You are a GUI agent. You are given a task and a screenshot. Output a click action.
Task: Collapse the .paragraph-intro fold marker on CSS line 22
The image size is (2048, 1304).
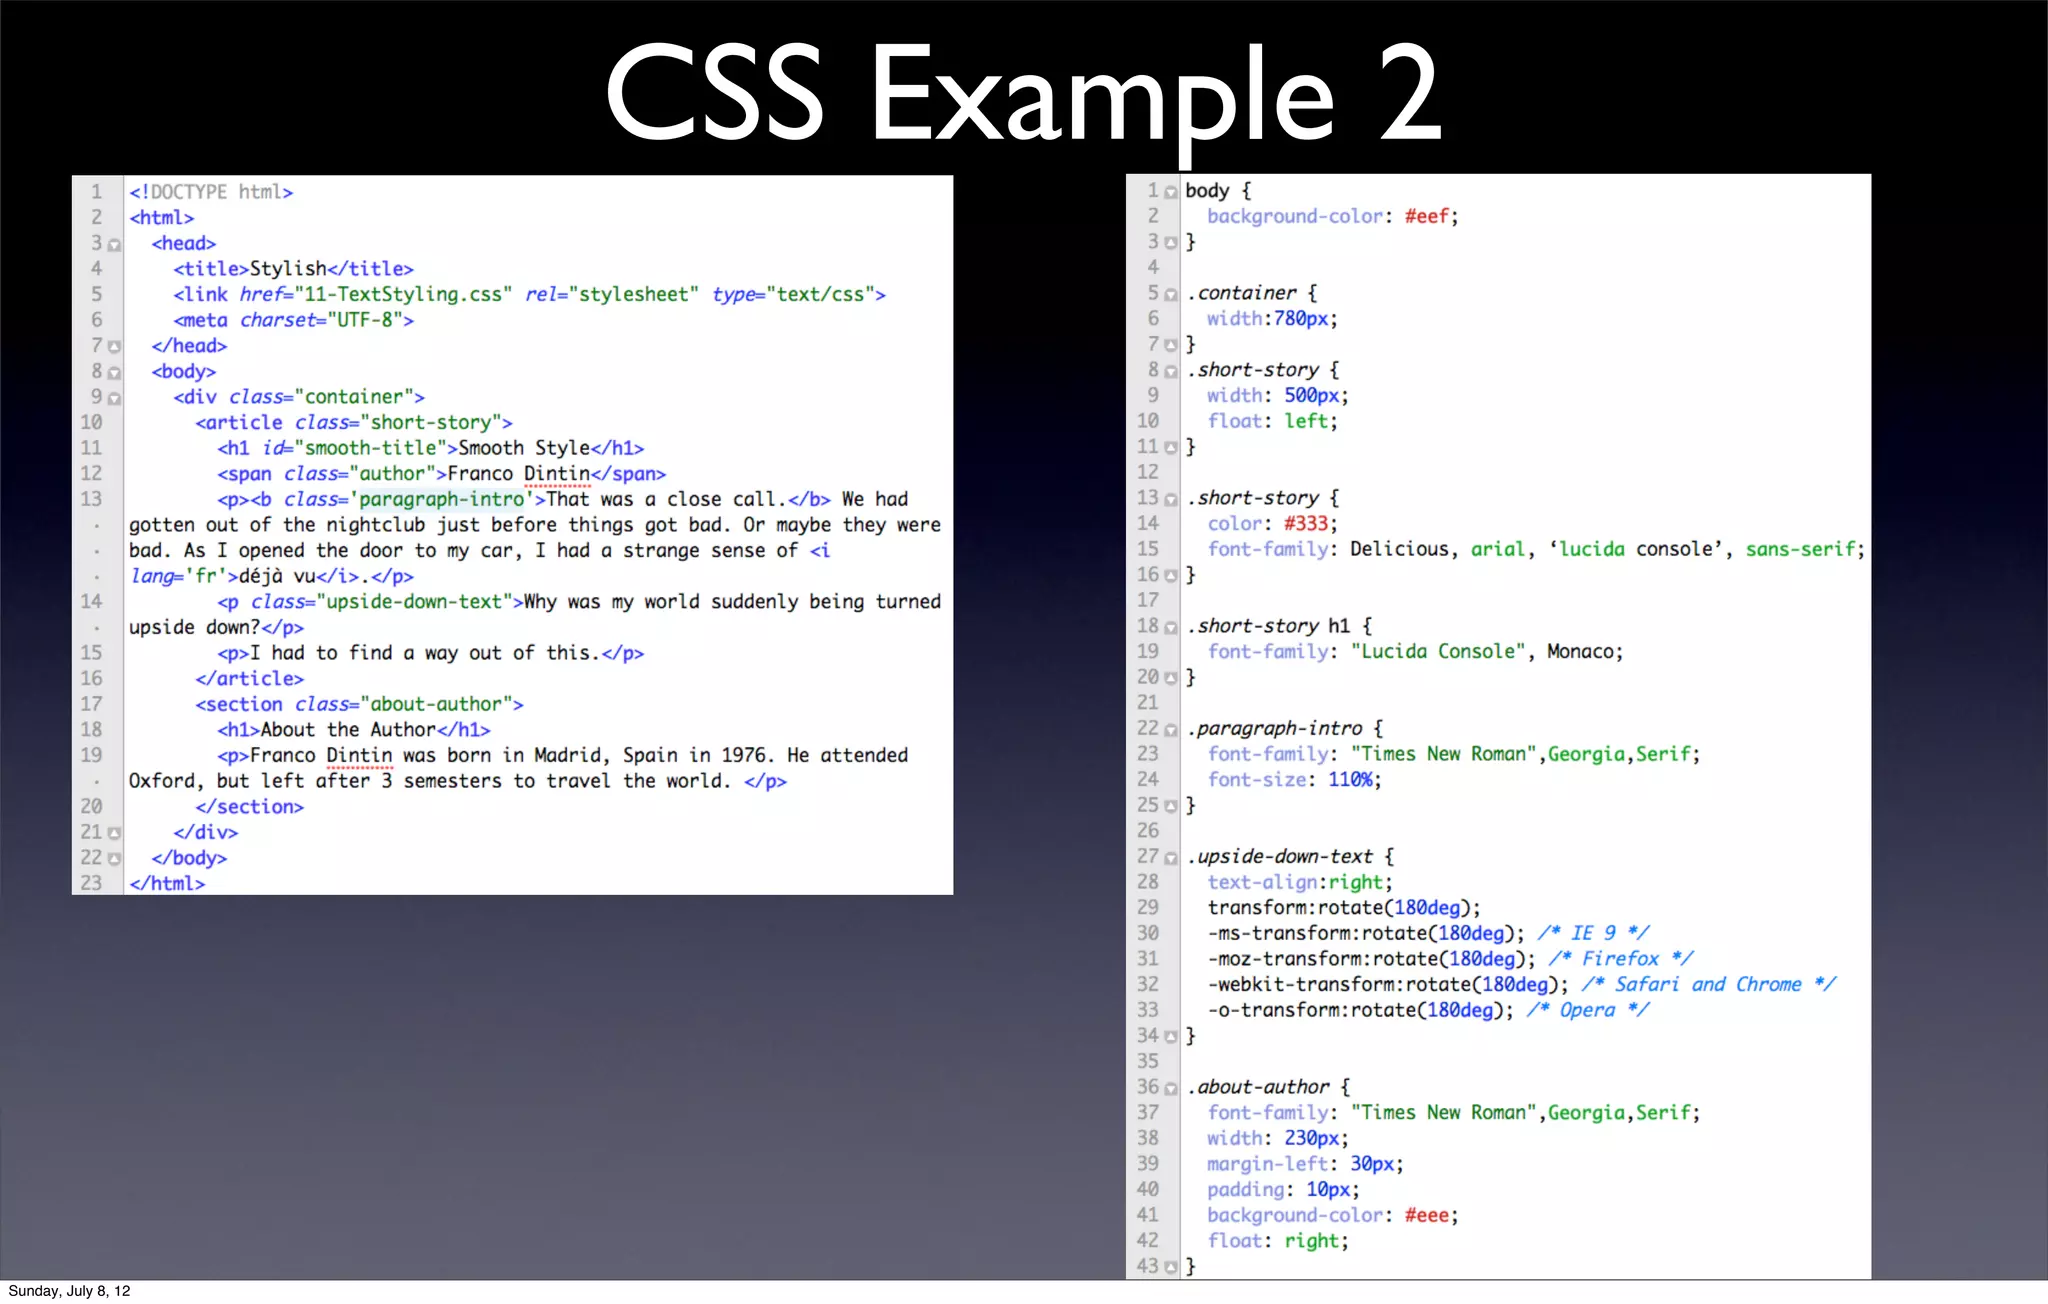point(1171,730)
